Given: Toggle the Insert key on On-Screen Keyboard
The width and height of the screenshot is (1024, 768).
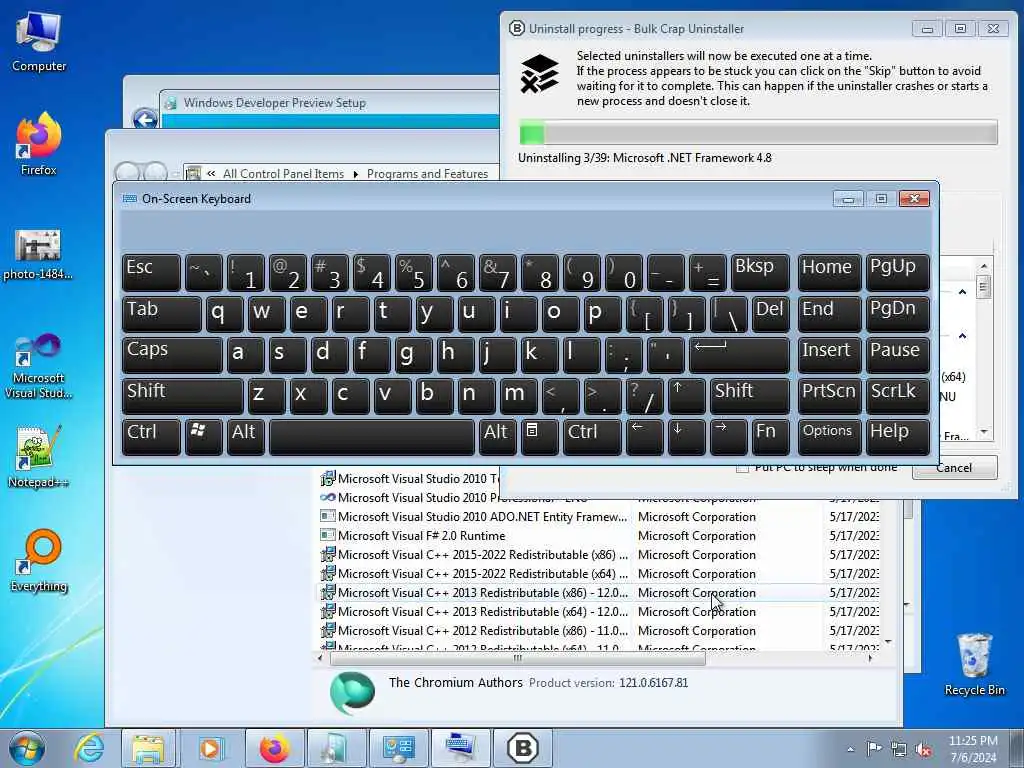Looking at the screenshot, I should click(829, 355).
